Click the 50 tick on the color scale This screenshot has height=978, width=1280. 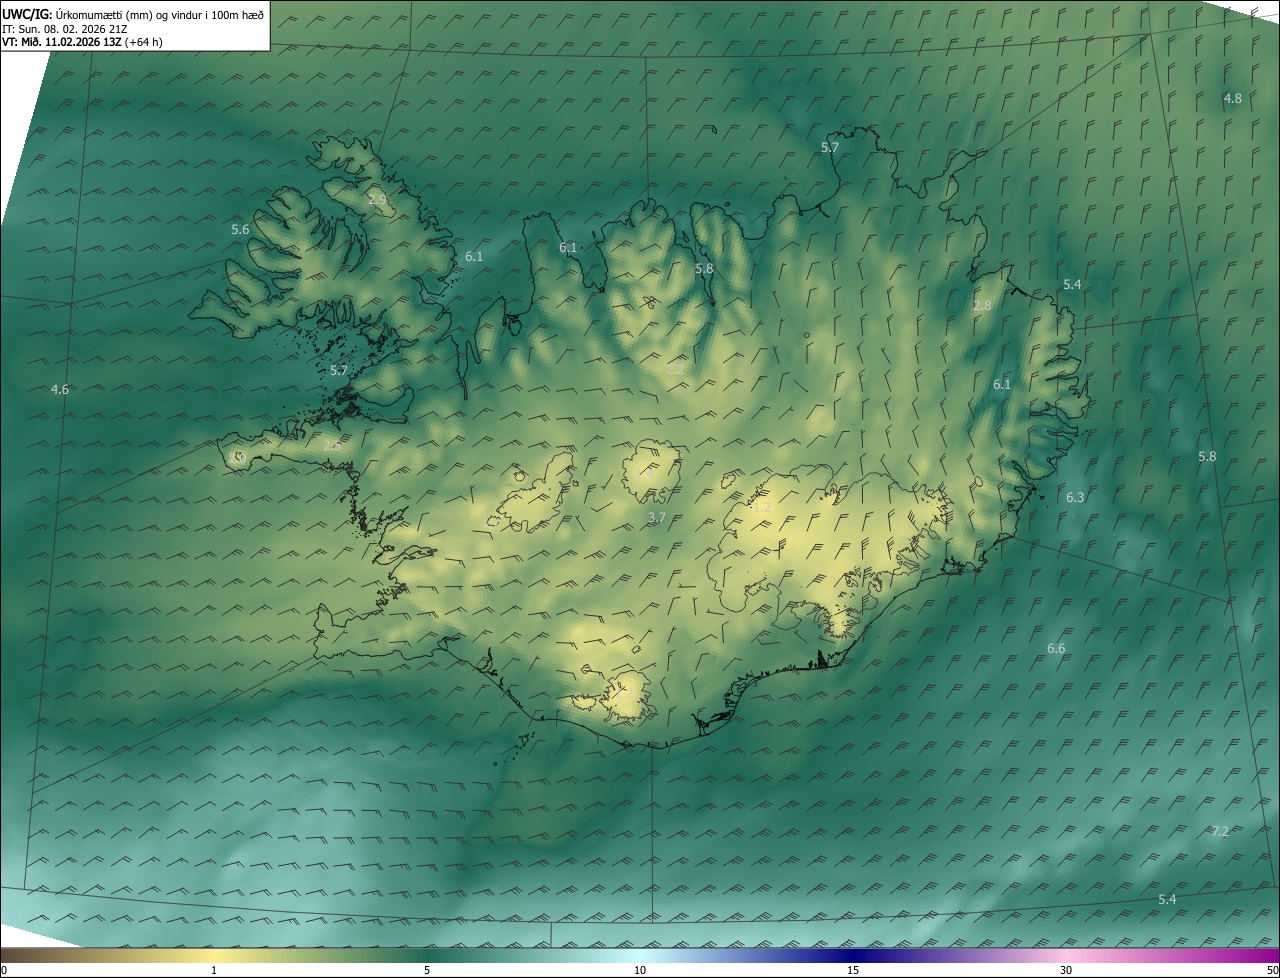click(x=1272, y=970)
